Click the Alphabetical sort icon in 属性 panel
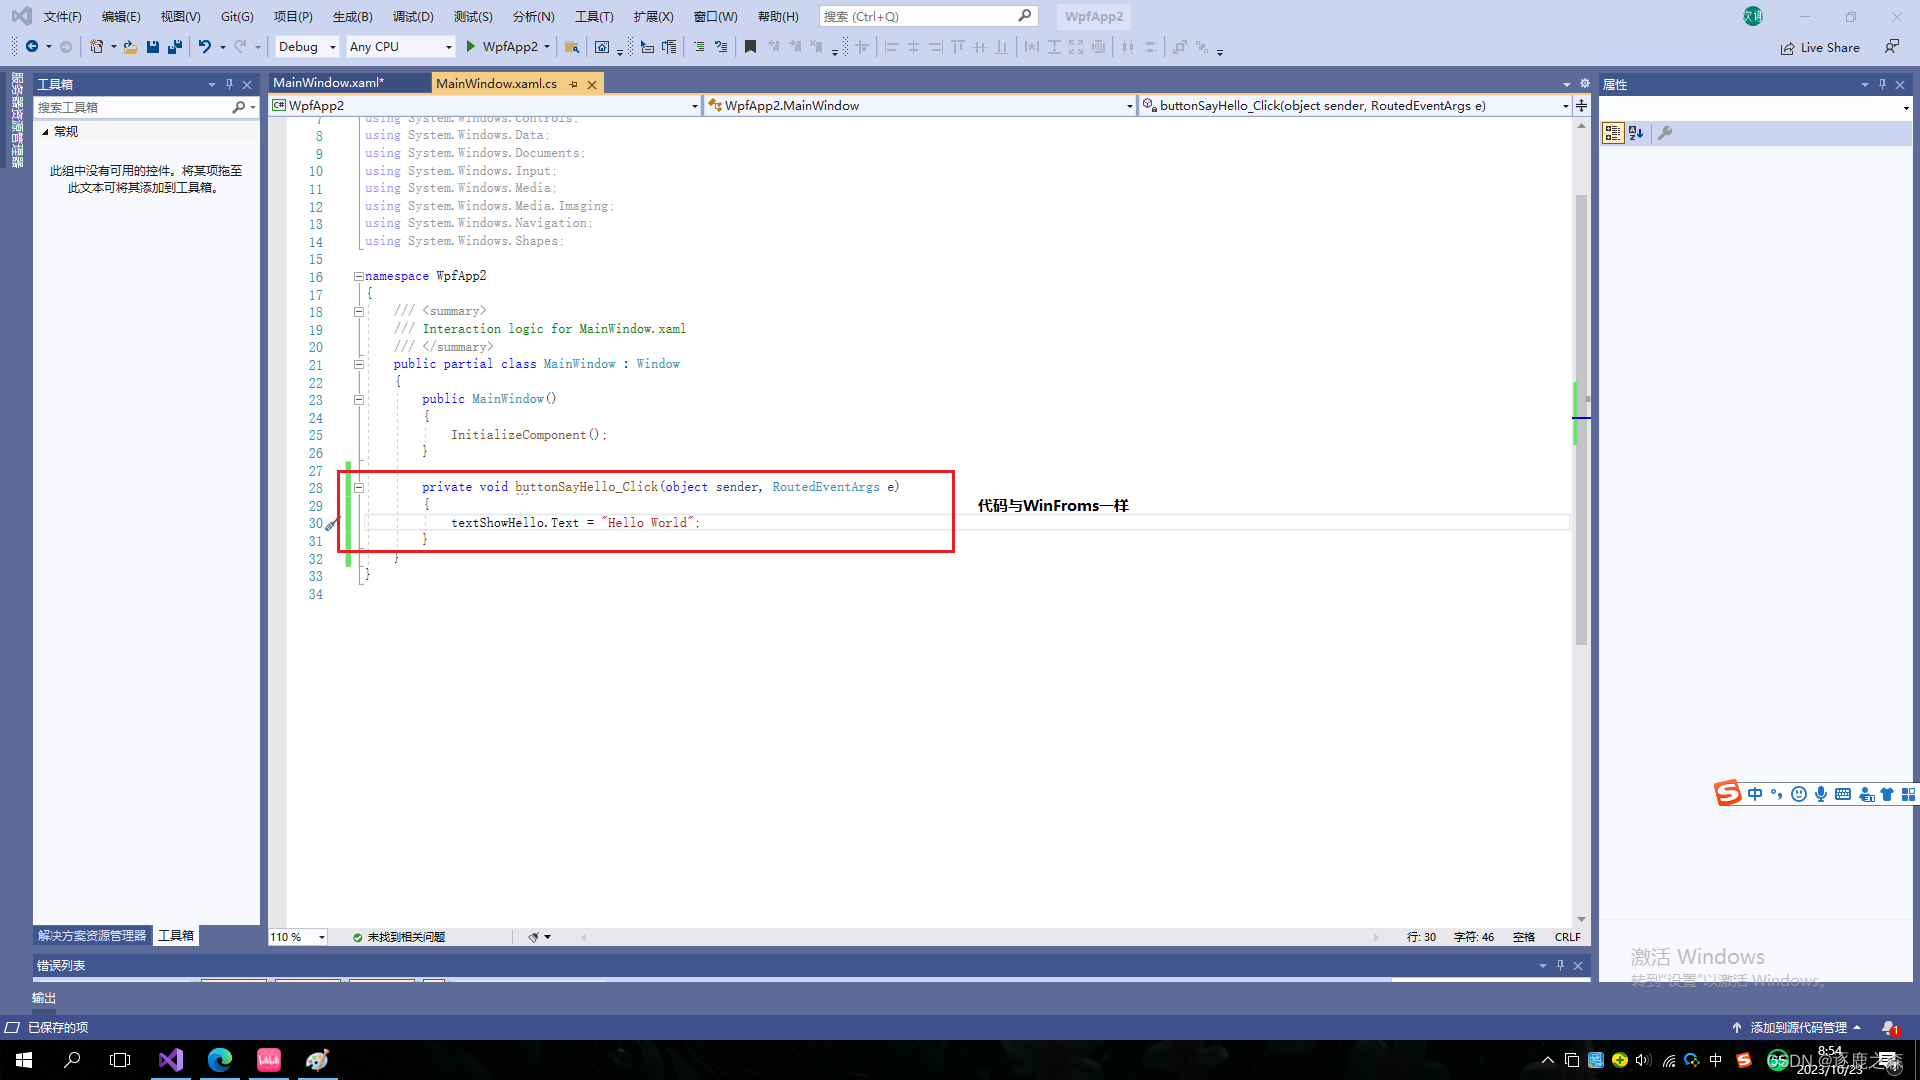This screenshot has width=1920, height=1080. click(x=1636, y=133)
